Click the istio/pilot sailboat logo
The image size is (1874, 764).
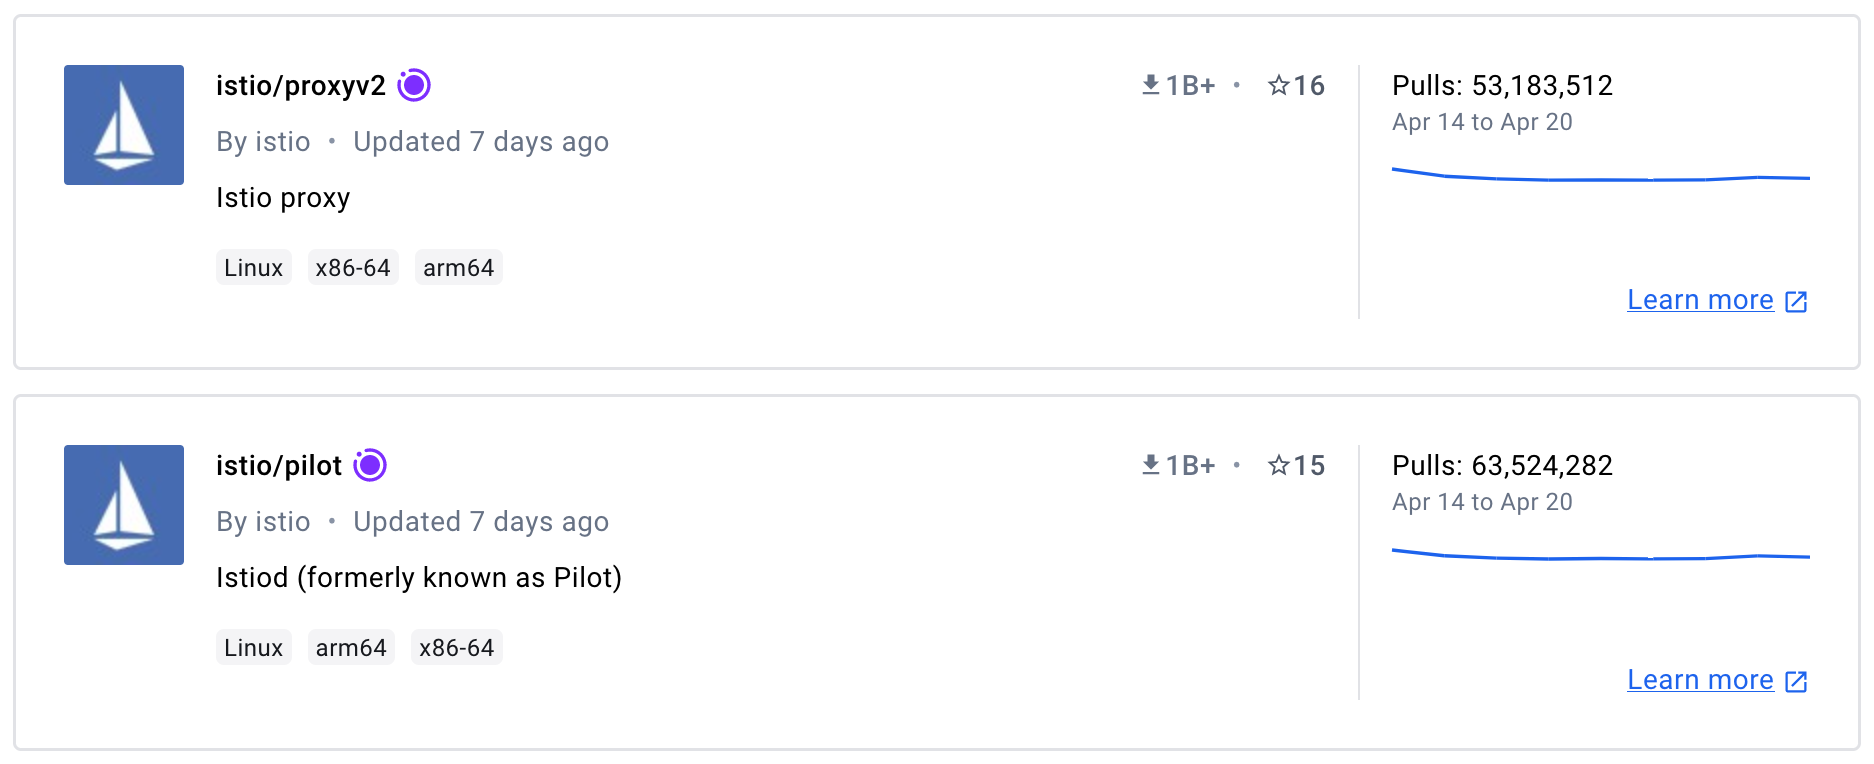124,505
